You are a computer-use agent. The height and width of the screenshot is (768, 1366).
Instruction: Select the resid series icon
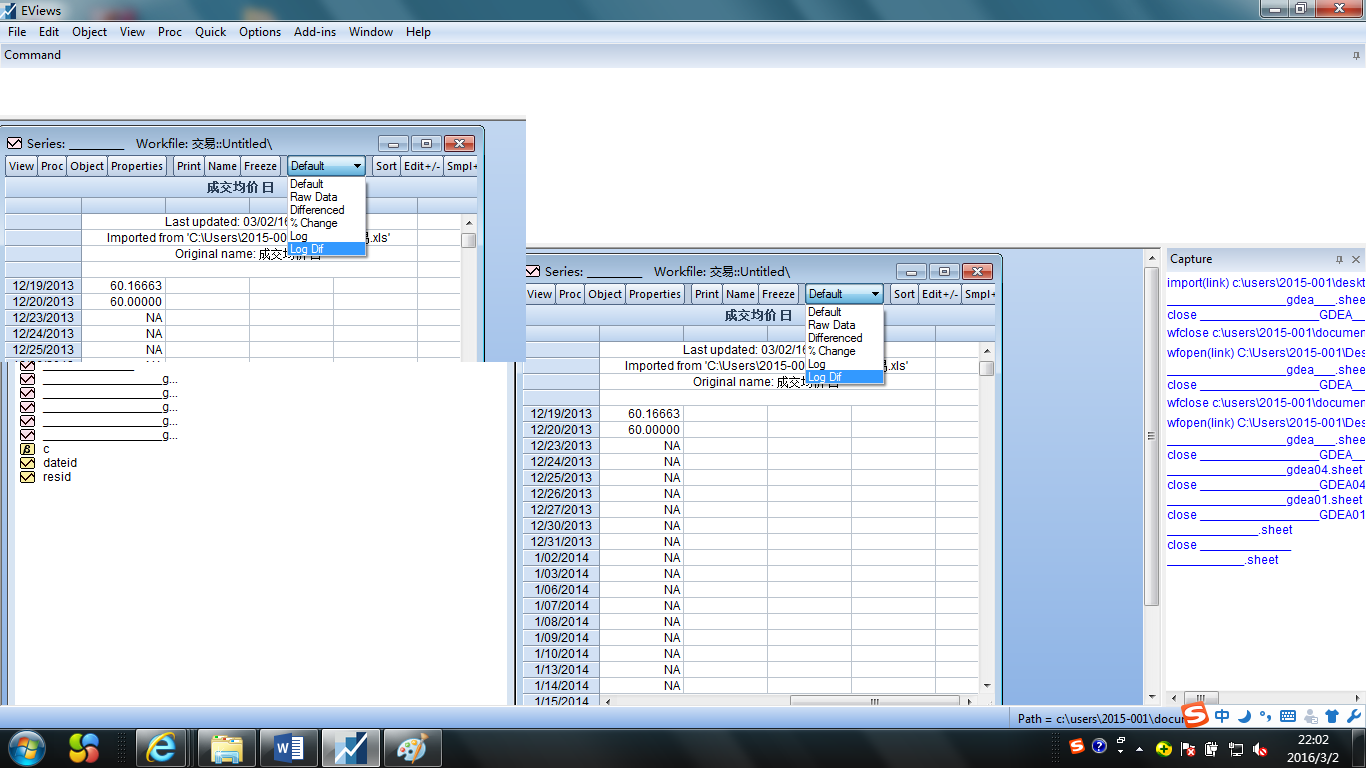coord(27,477)
